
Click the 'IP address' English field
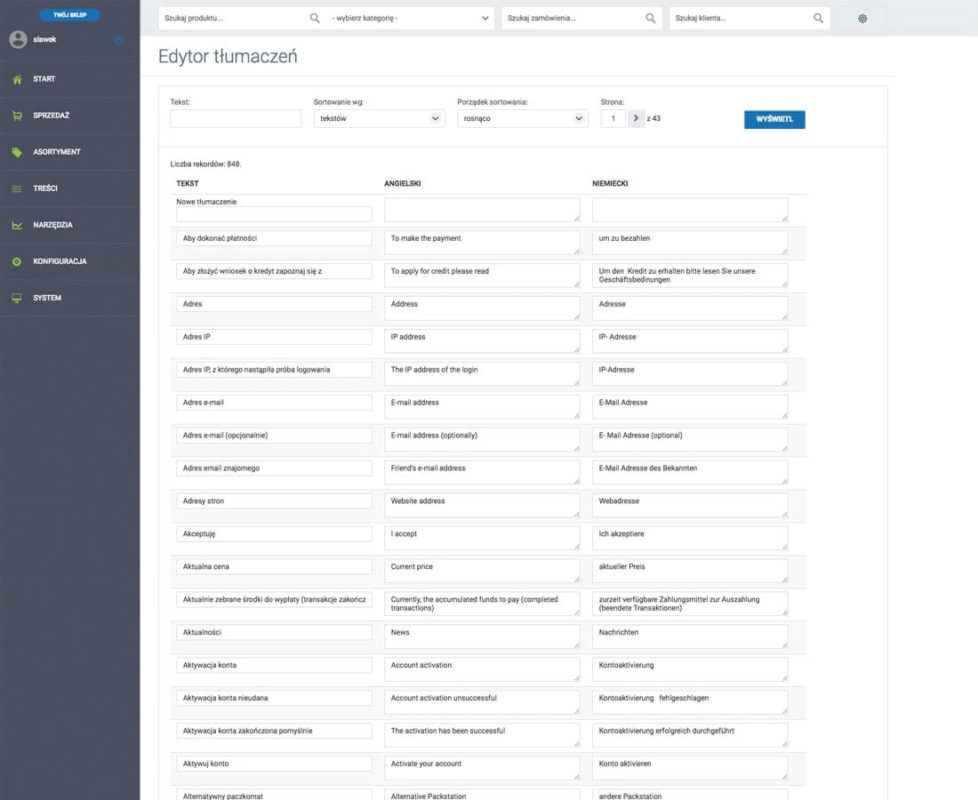[482, 341]
